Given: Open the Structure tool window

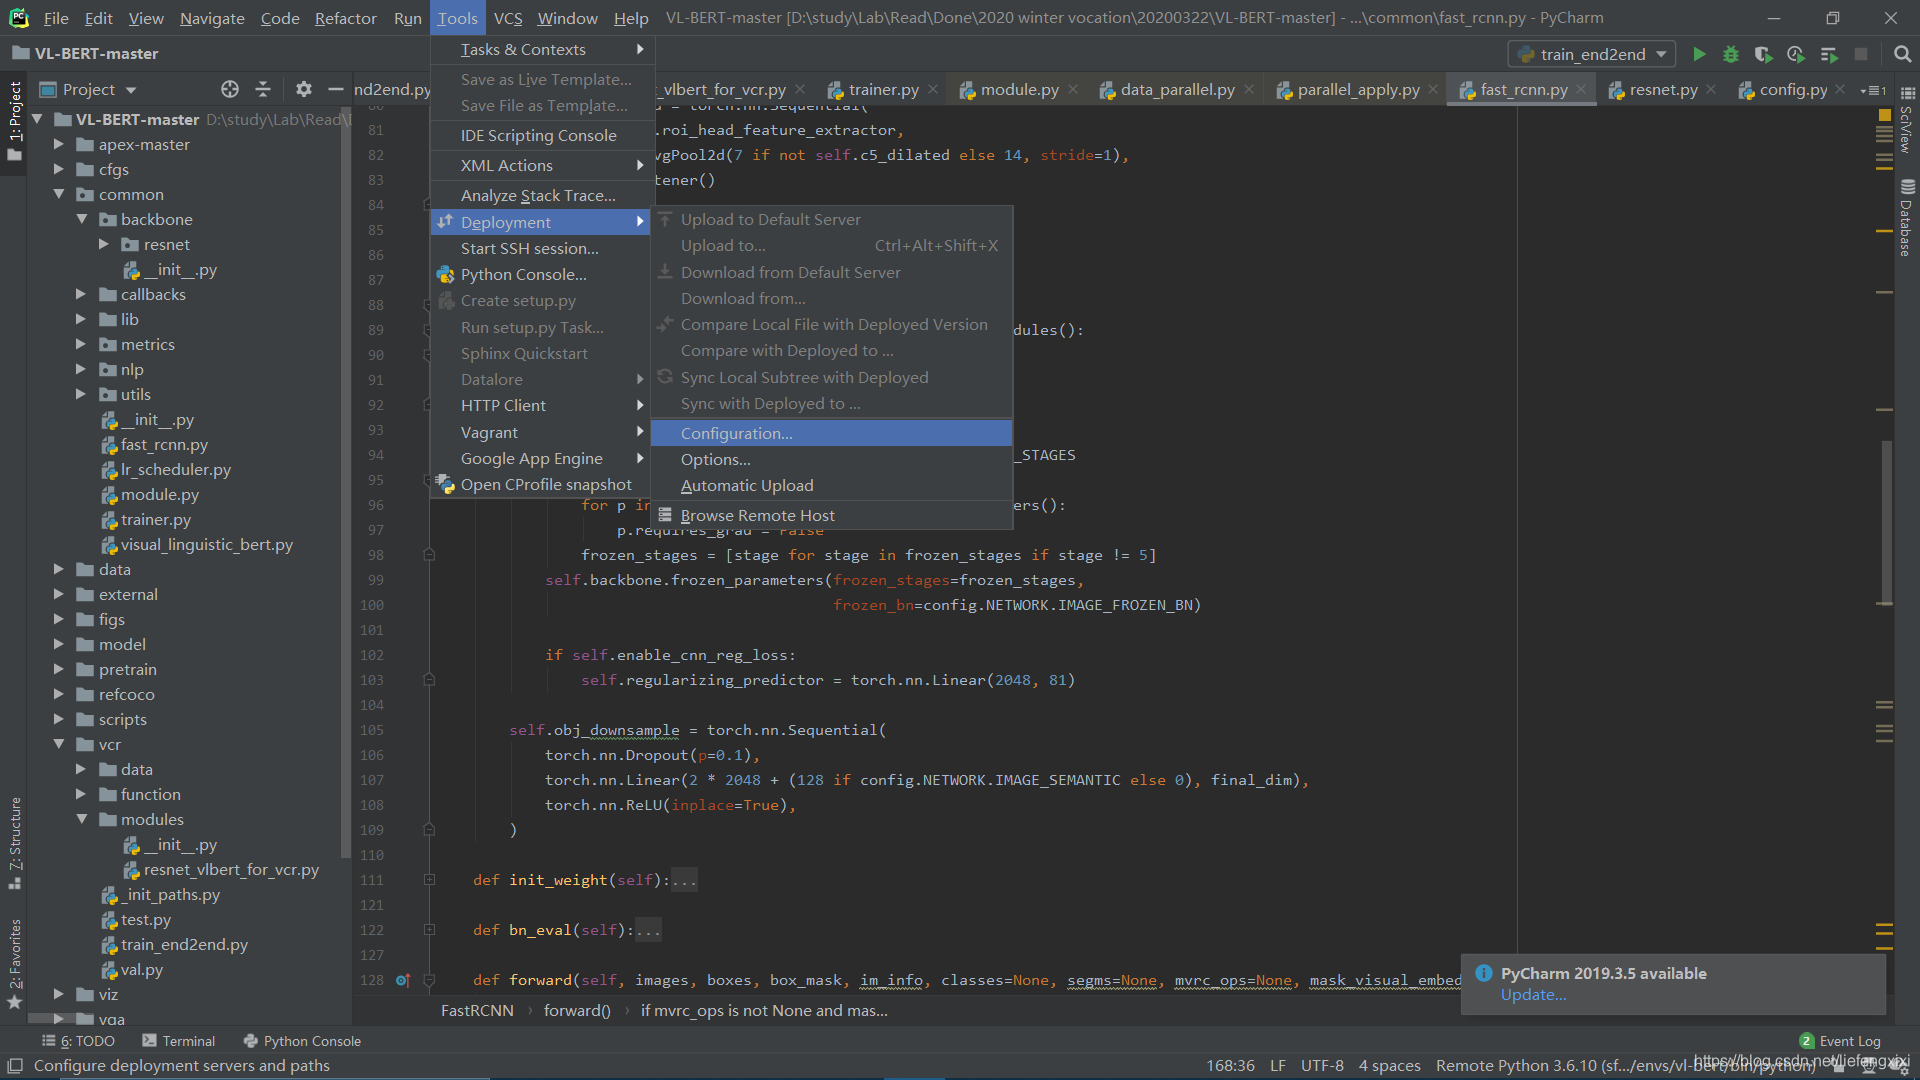Looking at the screenshot, I should click(15, 842).
